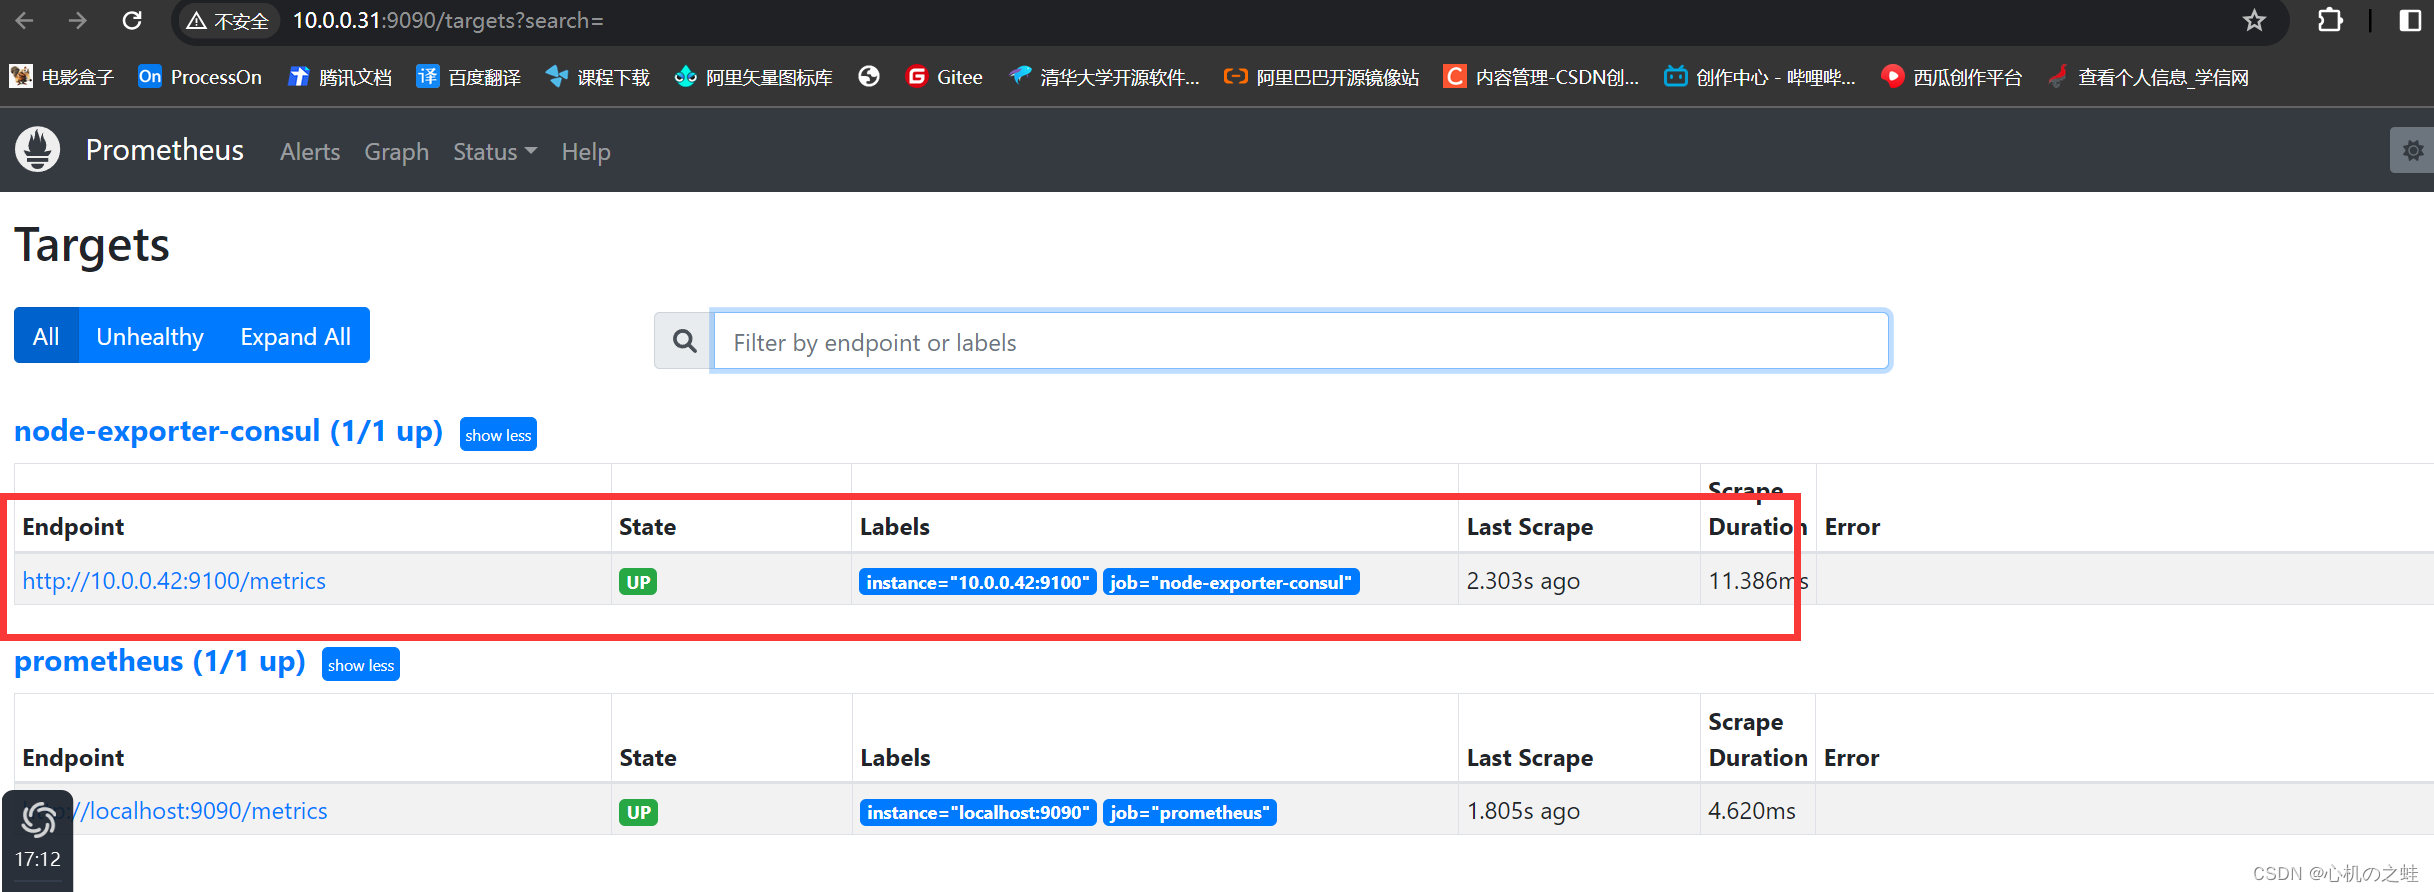Click the search magnifier icon
Screen dimensions: 2434x892
tap(684, 341)
